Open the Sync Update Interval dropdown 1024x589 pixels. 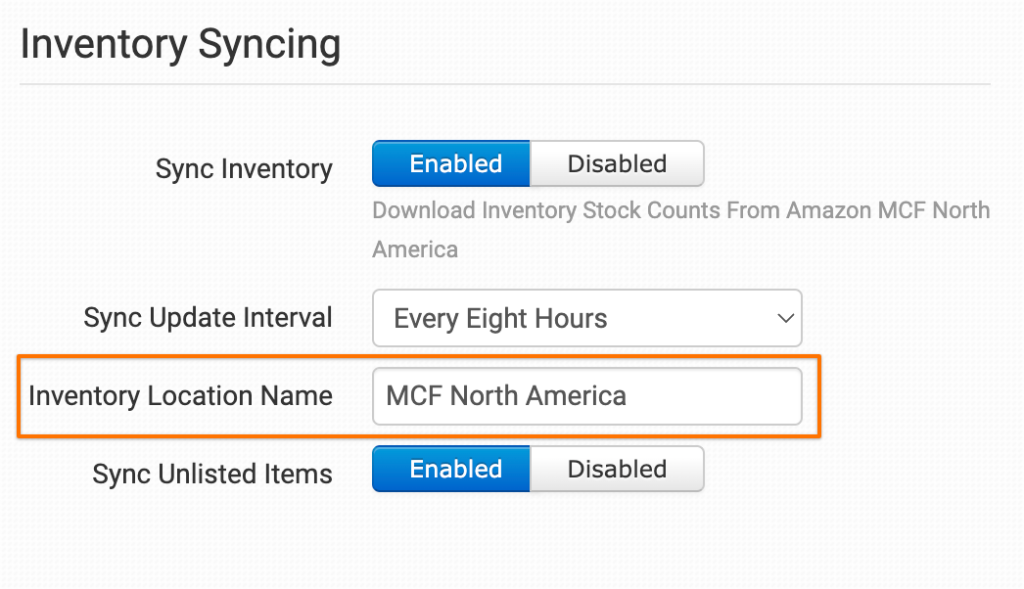coord(586,318)
